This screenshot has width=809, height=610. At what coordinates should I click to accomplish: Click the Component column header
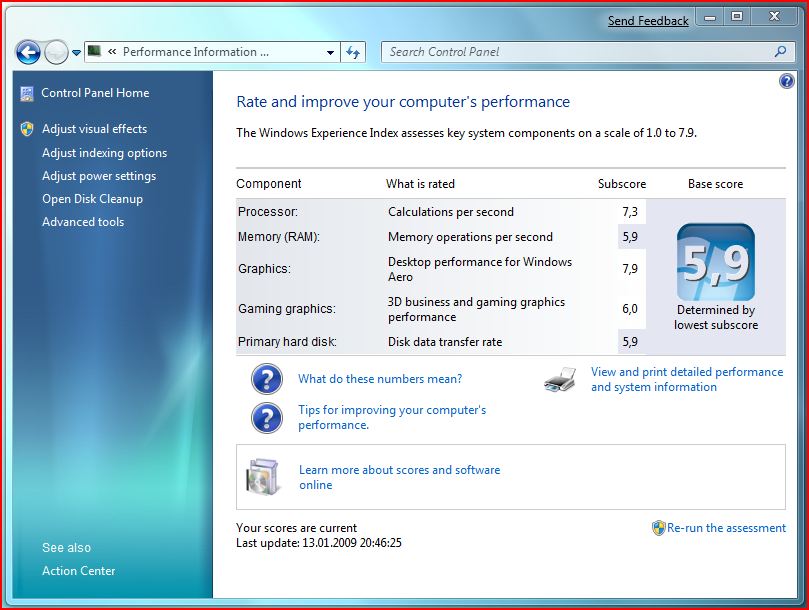point(269,184)
